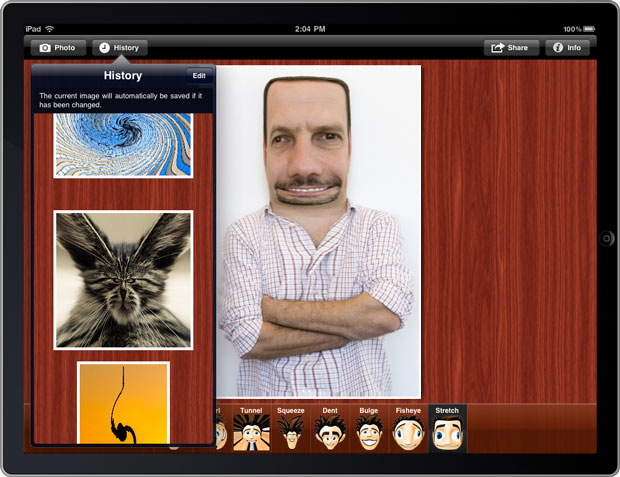
Task: Open the blue swirl image from history
Action: [123, 145]
